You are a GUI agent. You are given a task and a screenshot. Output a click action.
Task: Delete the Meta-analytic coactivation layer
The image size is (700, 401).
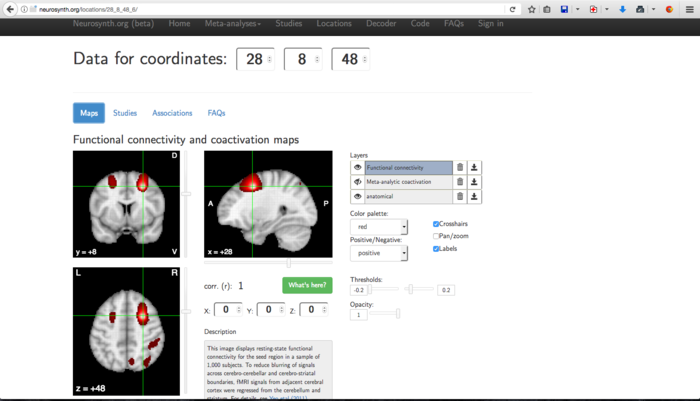pos(460,182)
